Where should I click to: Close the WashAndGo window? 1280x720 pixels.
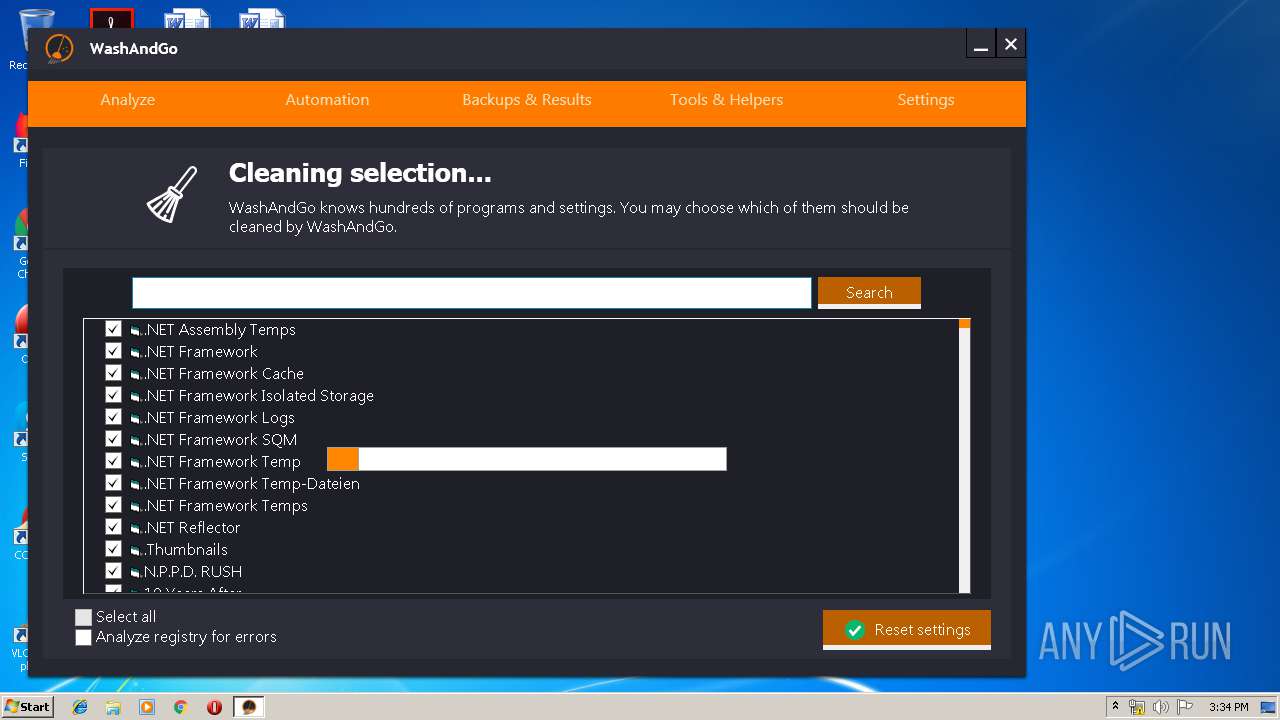point(1011,44)
